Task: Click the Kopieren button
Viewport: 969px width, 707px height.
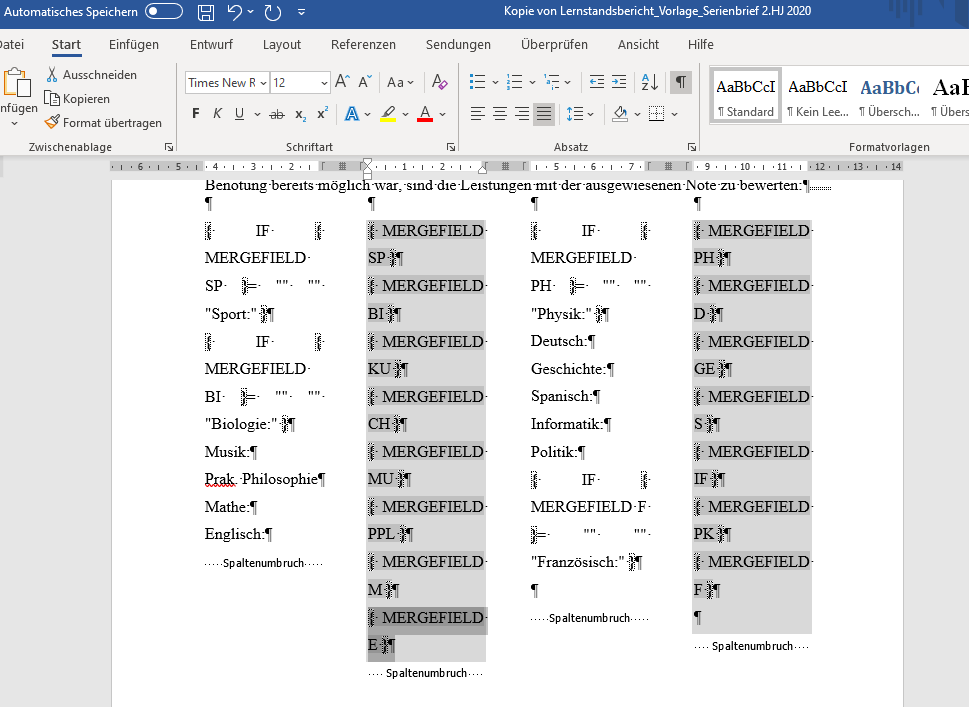Action: 77,99
